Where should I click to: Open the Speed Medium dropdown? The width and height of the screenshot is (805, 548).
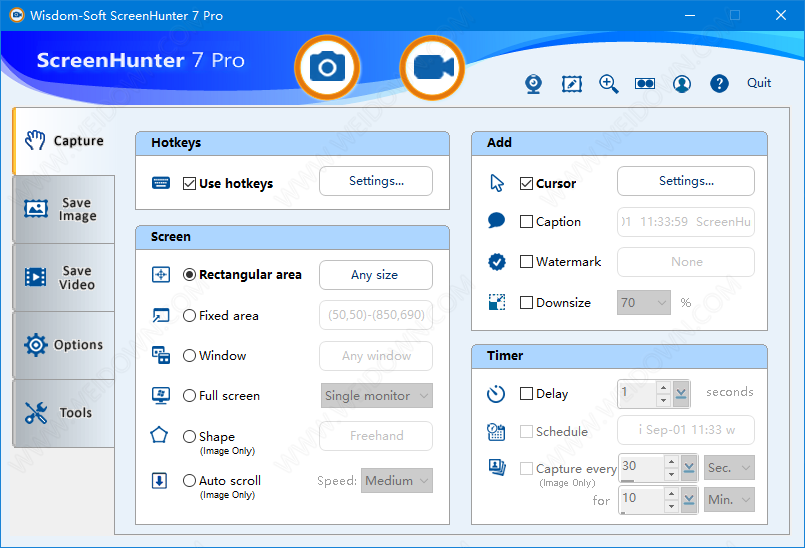tap(397, 481)
